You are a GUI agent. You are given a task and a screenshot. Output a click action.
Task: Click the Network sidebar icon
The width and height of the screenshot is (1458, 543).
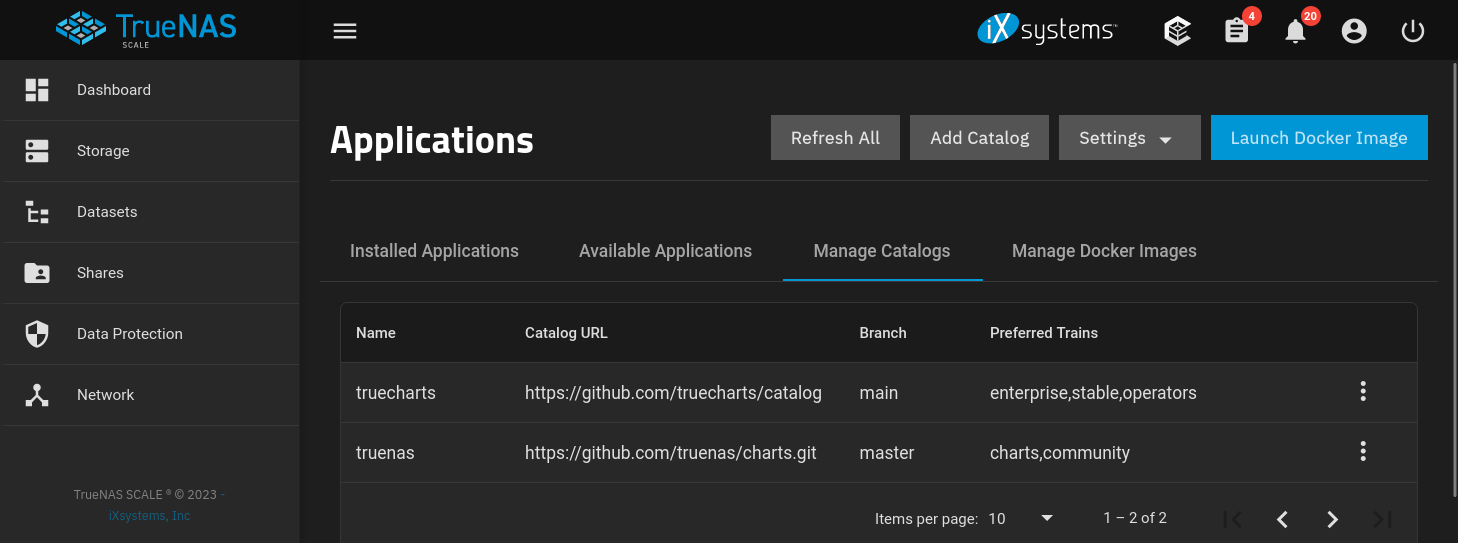[37, 395]
